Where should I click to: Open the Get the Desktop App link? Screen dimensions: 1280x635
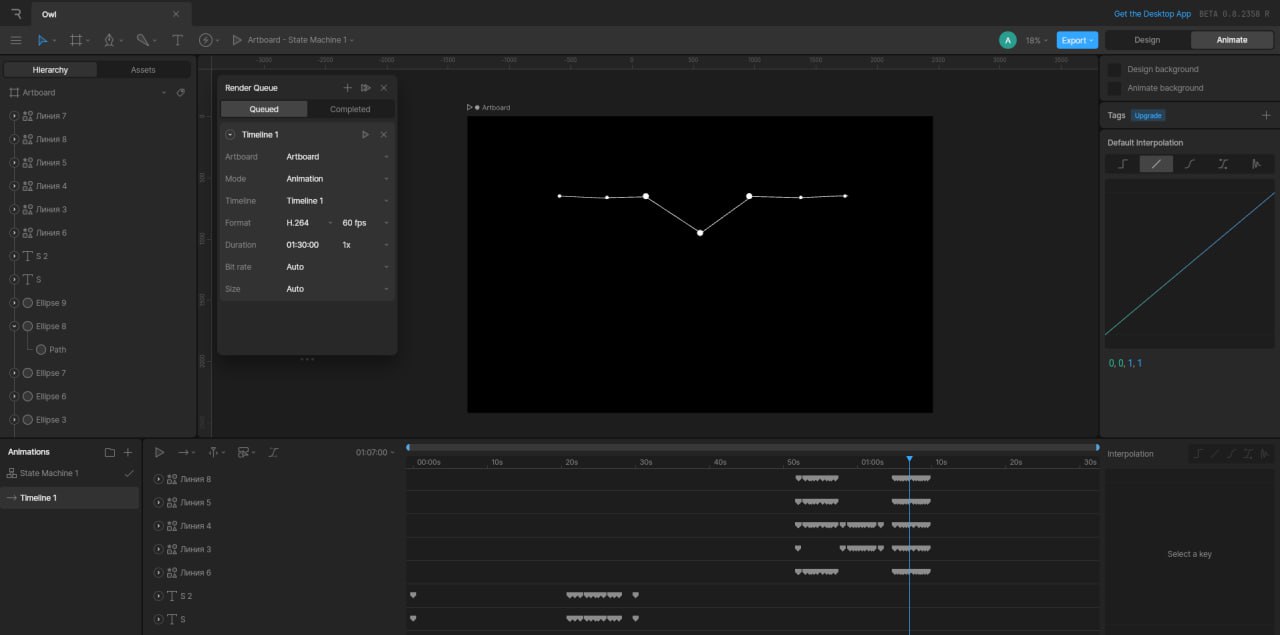tap(1152, 14)
